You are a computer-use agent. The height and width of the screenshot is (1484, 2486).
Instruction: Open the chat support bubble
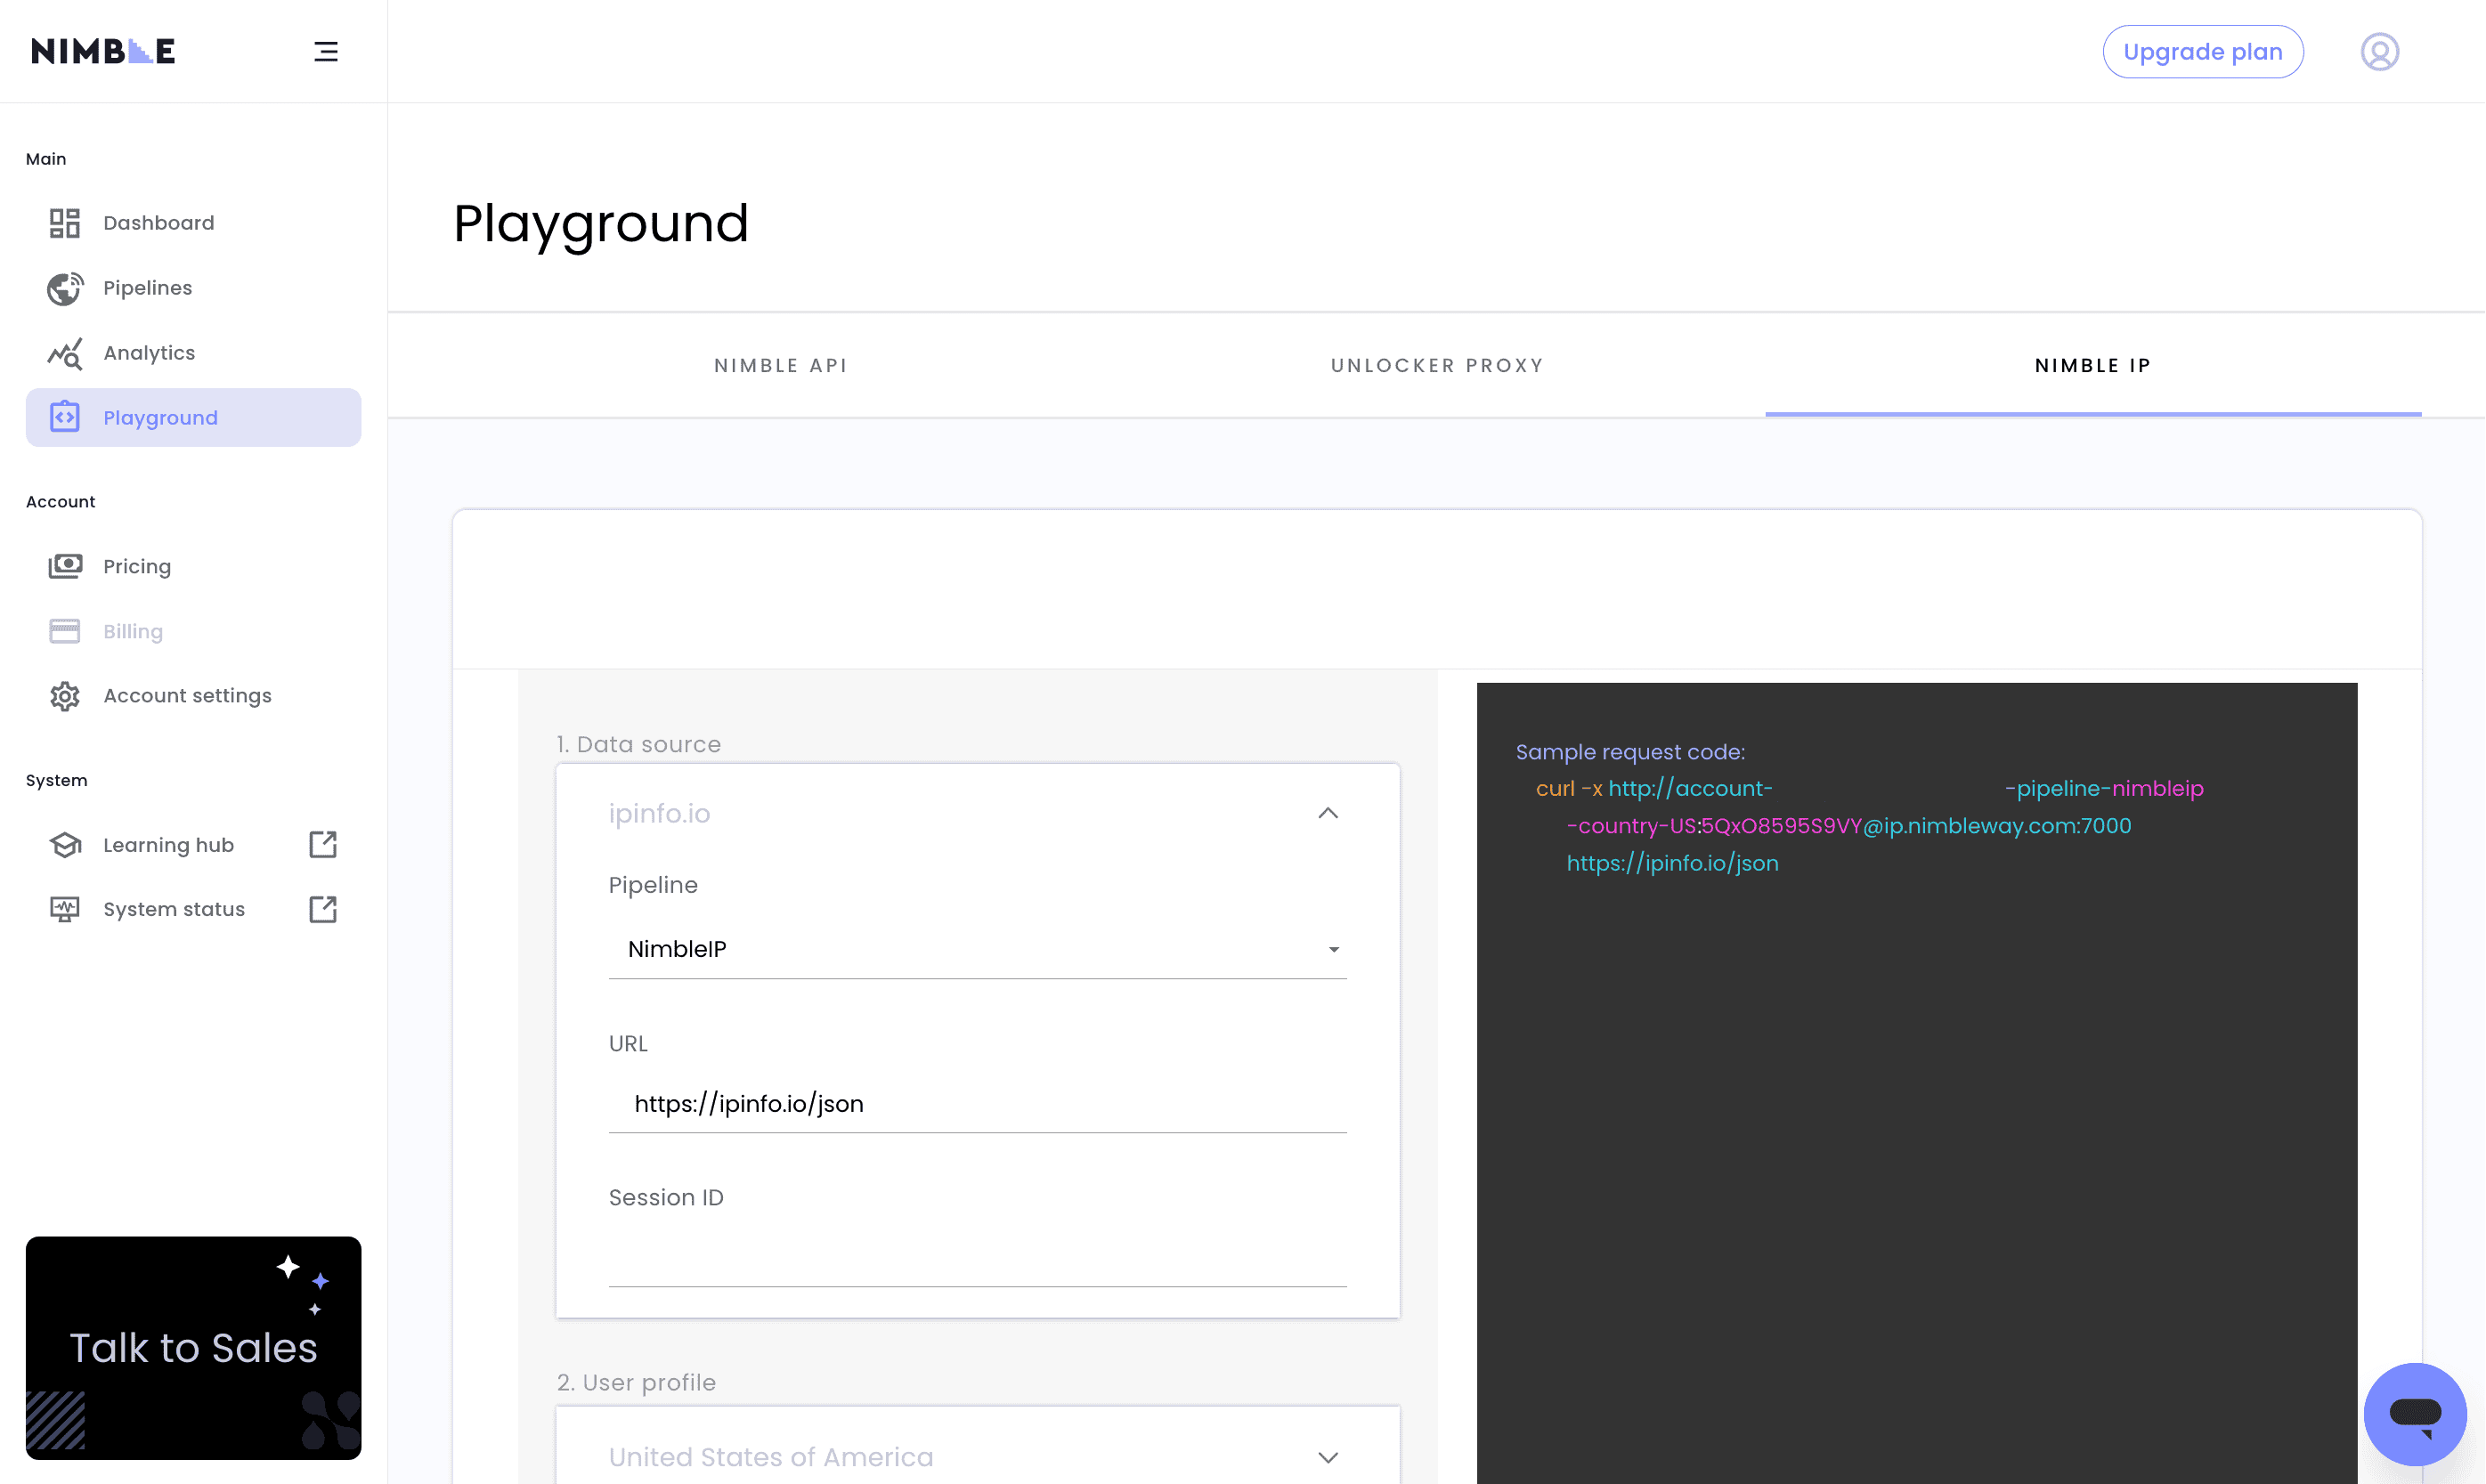click(2414, 1414)
